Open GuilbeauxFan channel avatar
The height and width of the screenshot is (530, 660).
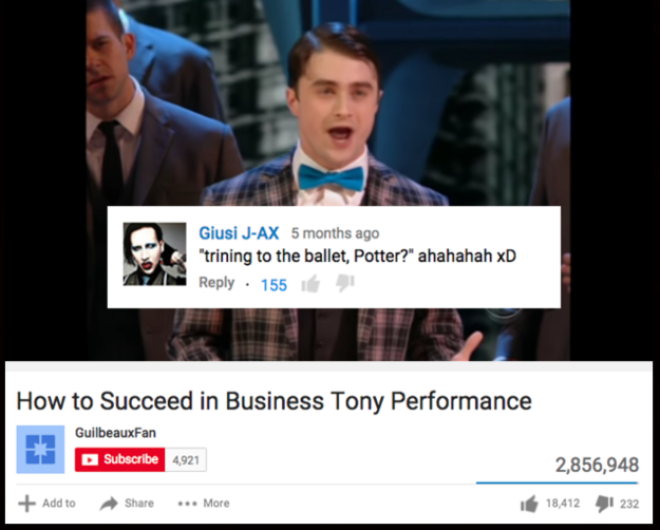40,449
